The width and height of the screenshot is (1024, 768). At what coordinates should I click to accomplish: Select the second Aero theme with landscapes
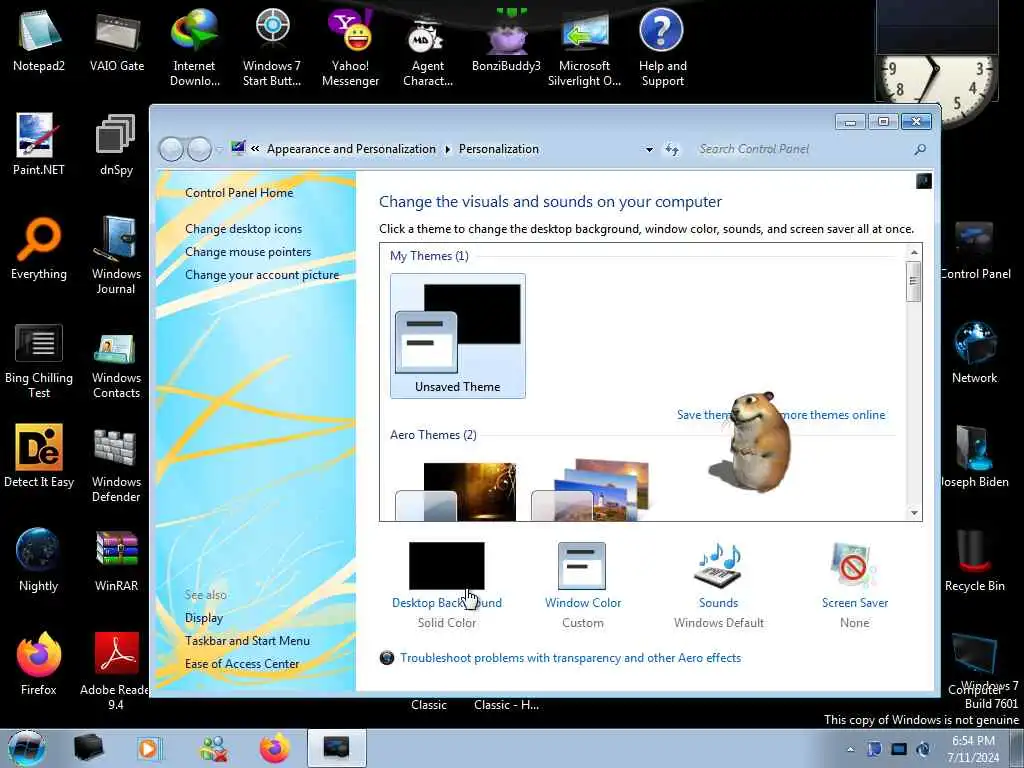coord(590,490)
